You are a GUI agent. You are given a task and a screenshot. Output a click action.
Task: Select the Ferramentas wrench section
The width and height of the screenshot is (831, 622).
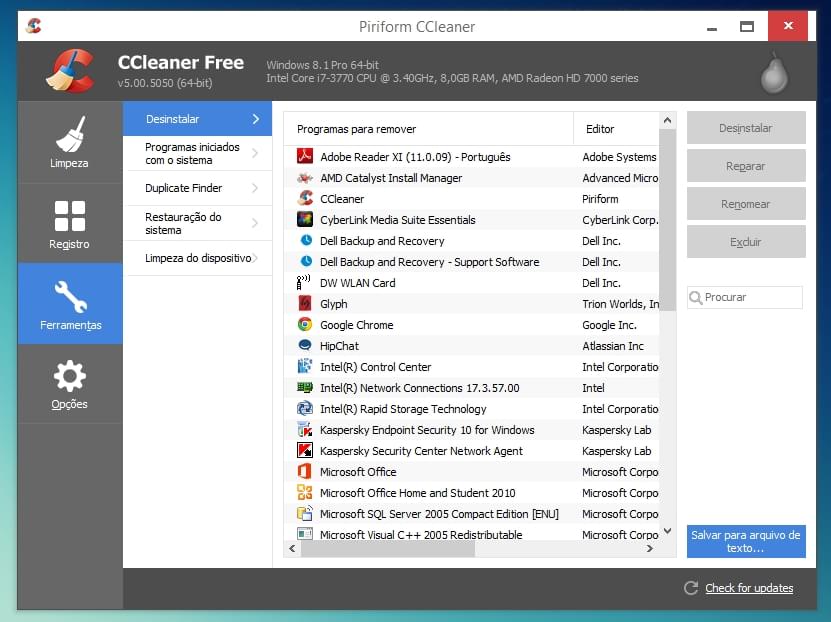tap(69, 304)
